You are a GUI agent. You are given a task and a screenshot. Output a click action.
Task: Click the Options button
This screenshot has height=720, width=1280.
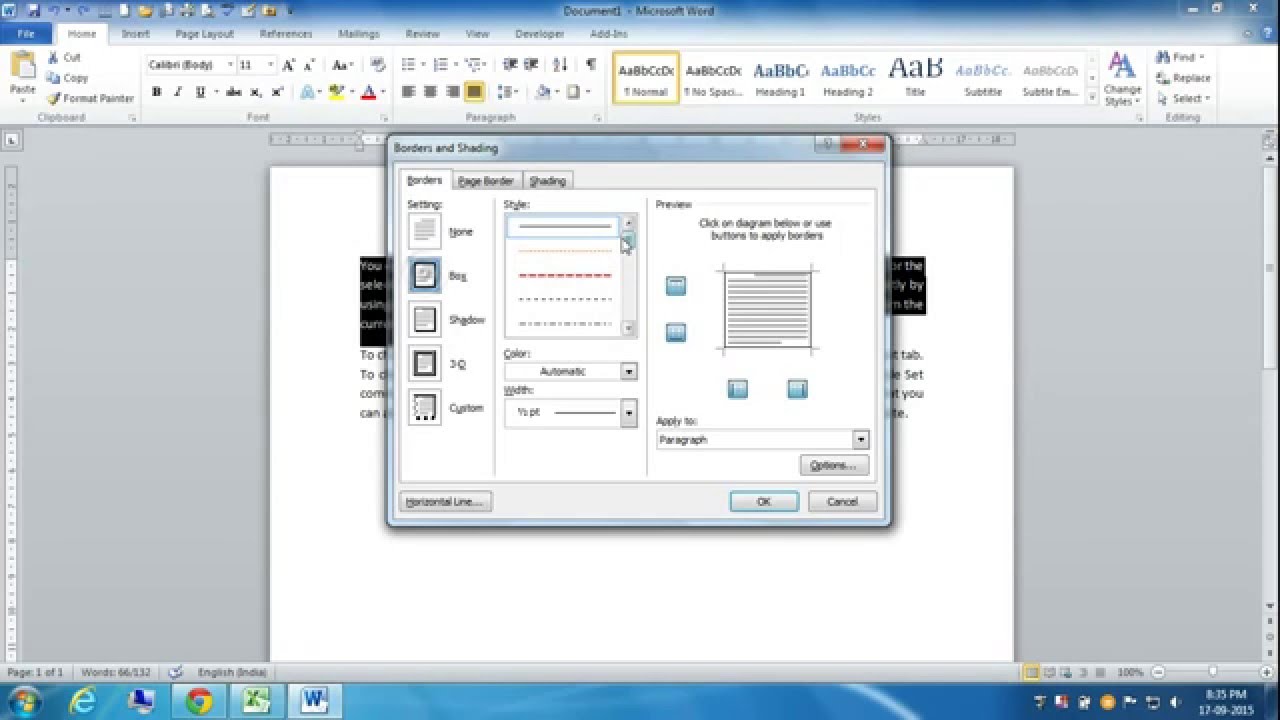834,465
